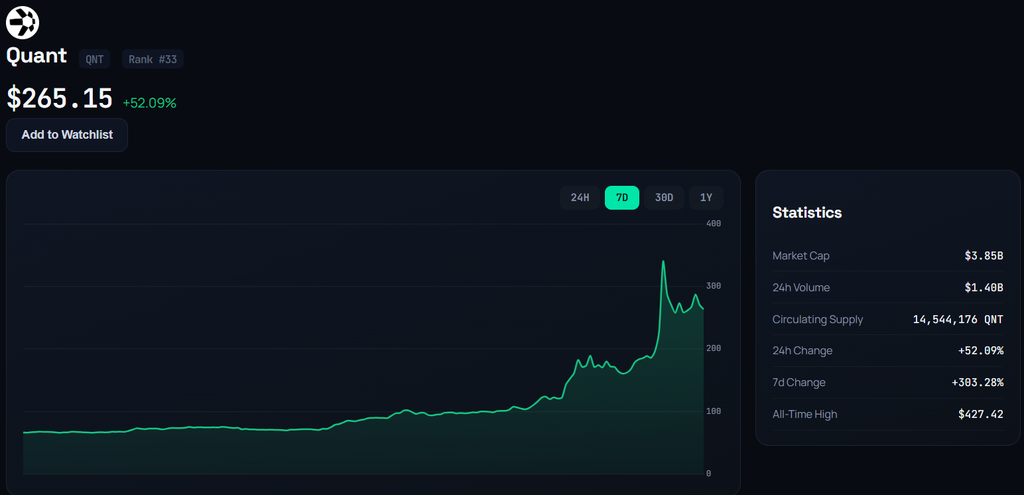The width and height of the screenshot is (1024, 495).
Task: Add Quant to Watchlist
Action: [67, 135]
